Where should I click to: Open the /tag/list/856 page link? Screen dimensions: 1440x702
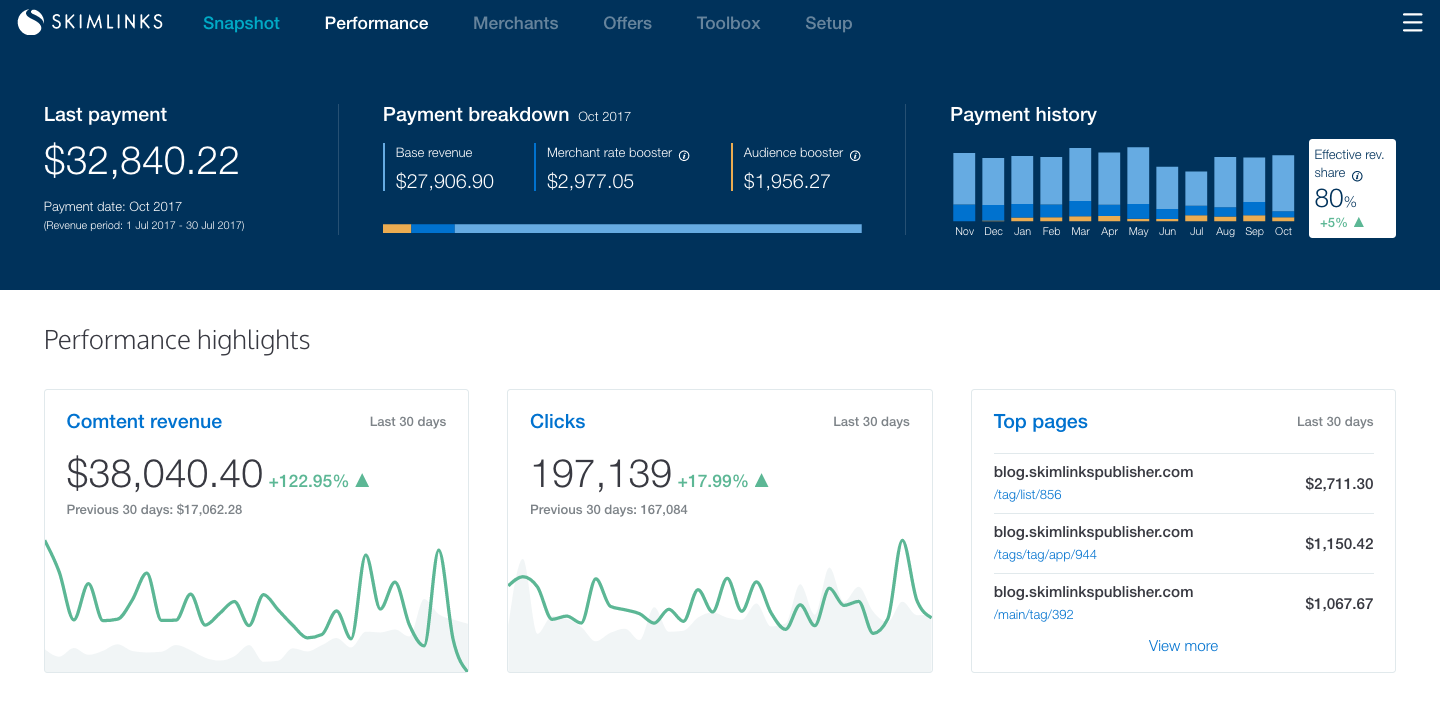1027,495
